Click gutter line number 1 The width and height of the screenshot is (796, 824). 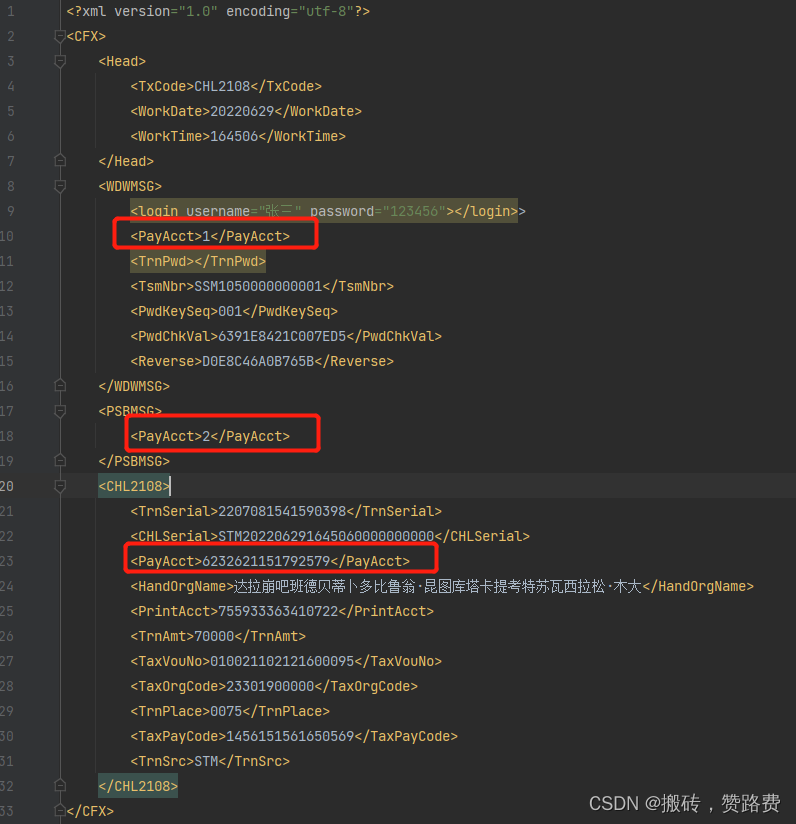[x=11, y=12]
